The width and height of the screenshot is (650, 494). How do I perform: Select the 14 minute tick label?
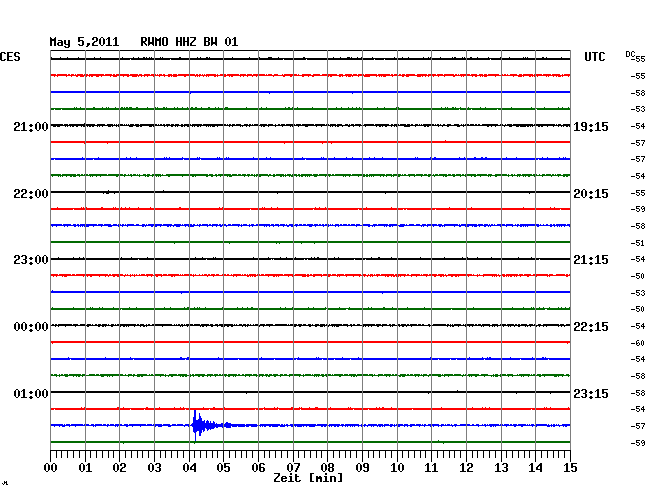tap(536, 468)
